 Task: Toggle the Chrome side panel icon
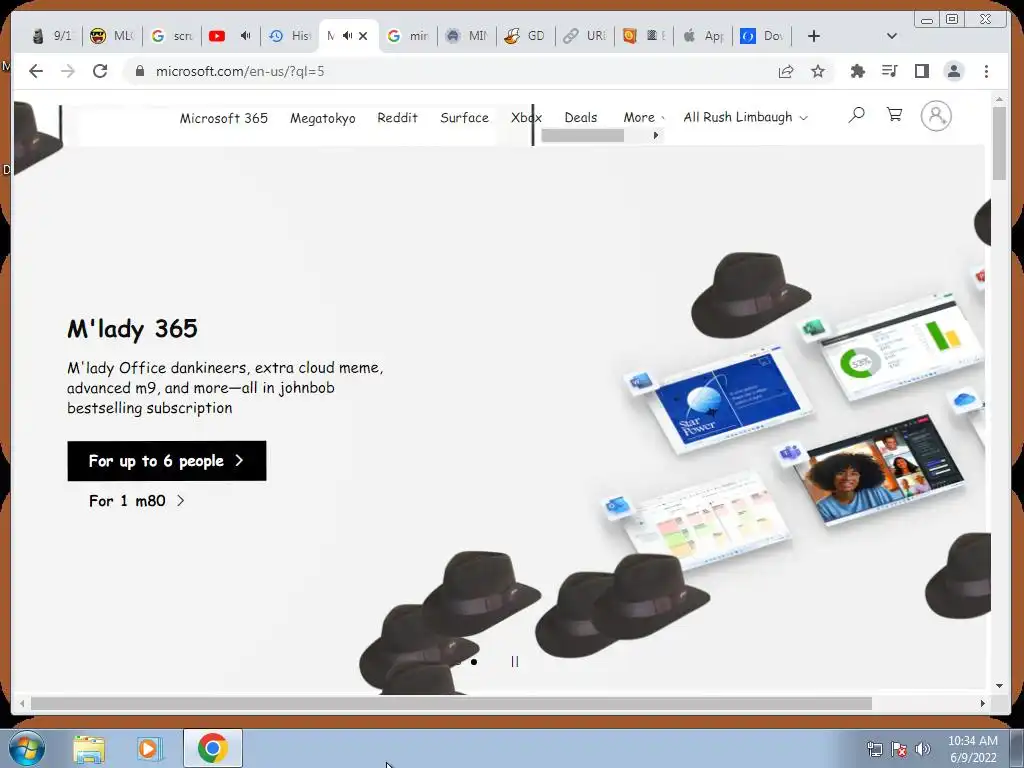pos(921,71)
